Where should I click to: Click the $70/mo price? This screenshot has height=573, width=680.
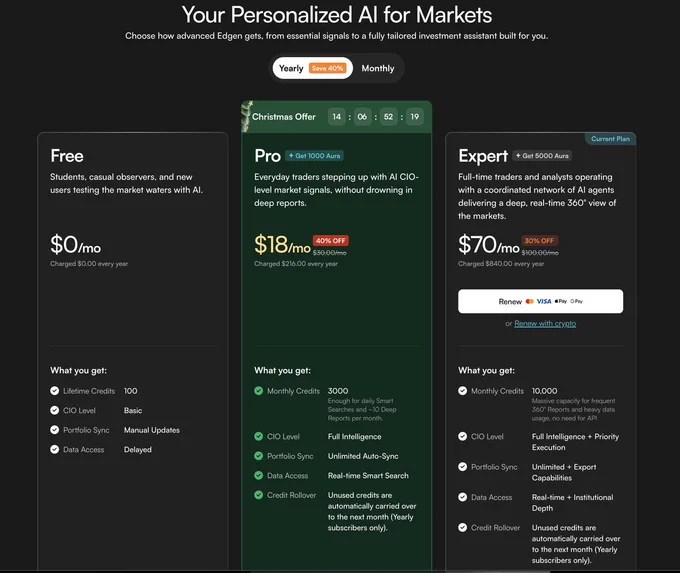point(489,245)
